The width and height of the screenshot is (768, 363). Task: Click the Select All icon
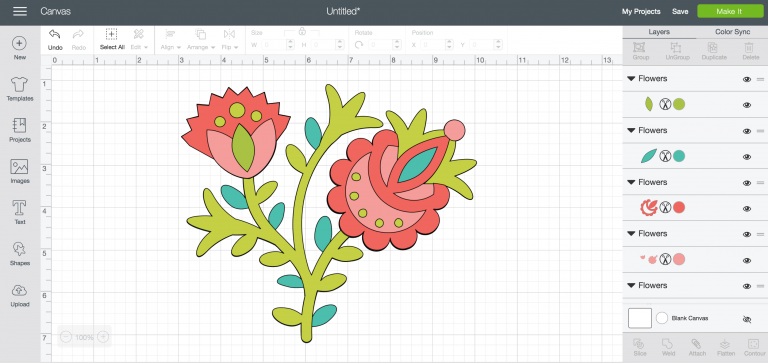pos(112,34)
